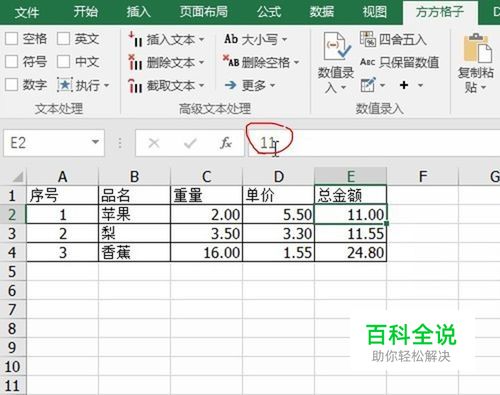Enable the 中文 checkbox
The height and width of the screenshot is (395, 500).
coord(63,62)
